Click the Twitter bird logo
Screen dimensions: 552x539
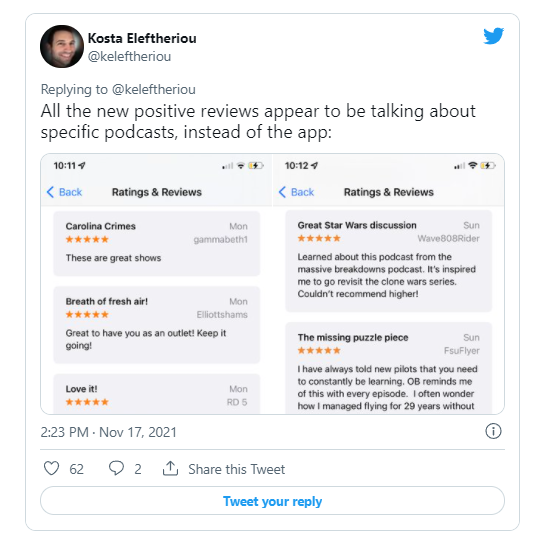point(493,36)
